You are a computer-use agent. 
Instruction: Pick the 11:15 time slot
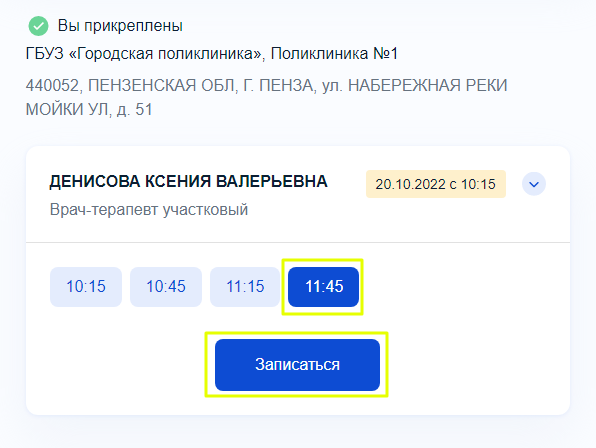click(245, 287)
